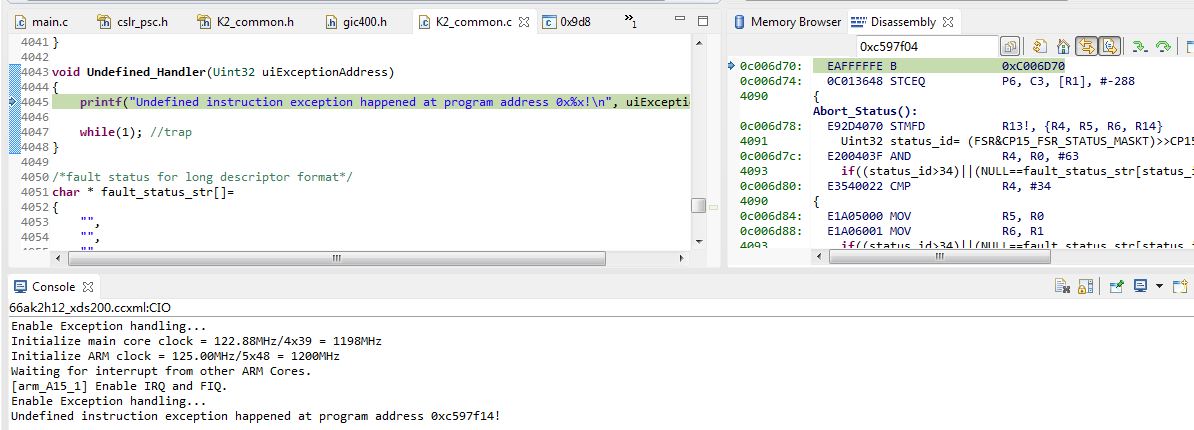Viewport: 1194px width, 430px height.
Task: Close the K2_common.c editor tab
Action: (x=524, y=22)
